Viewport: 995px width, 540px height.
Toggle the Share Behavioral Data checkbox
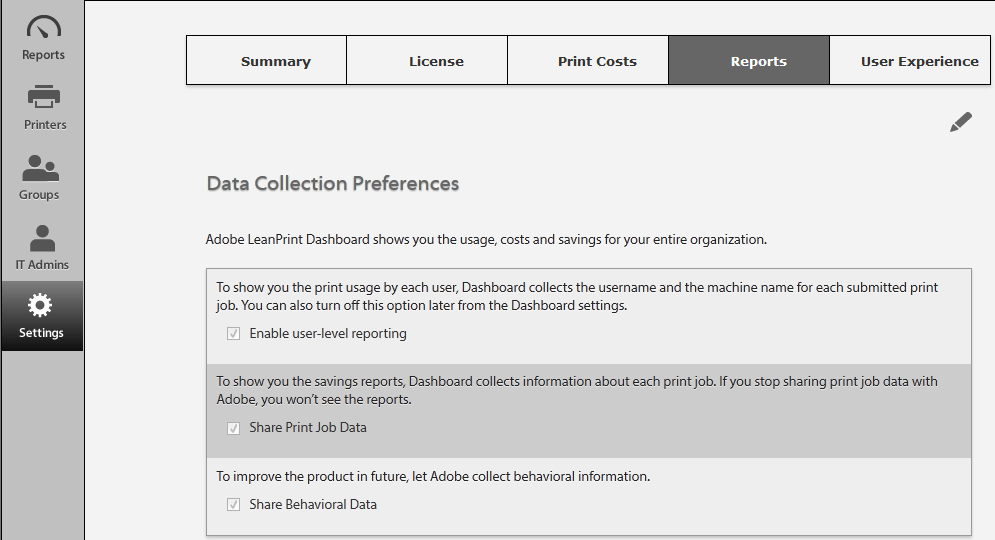pos(234,505)
